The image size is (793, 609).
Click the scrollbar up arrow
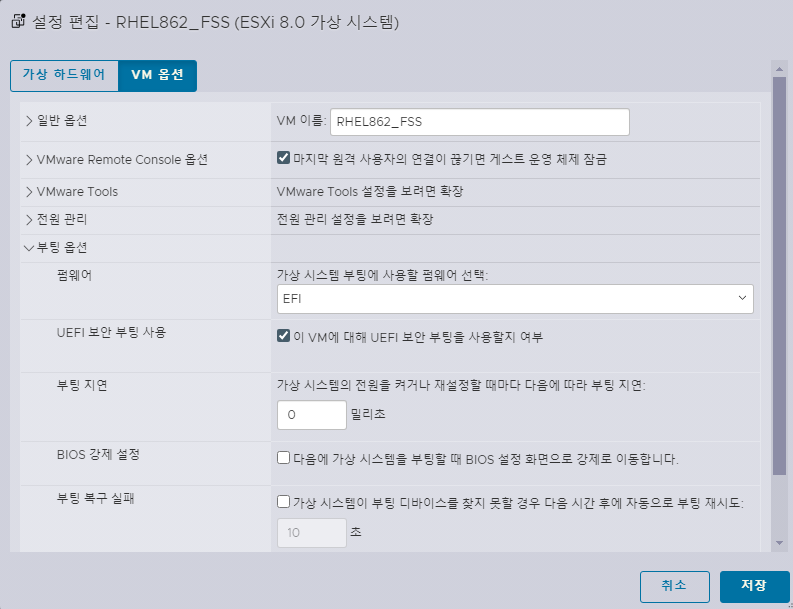(x=779, y=68)
